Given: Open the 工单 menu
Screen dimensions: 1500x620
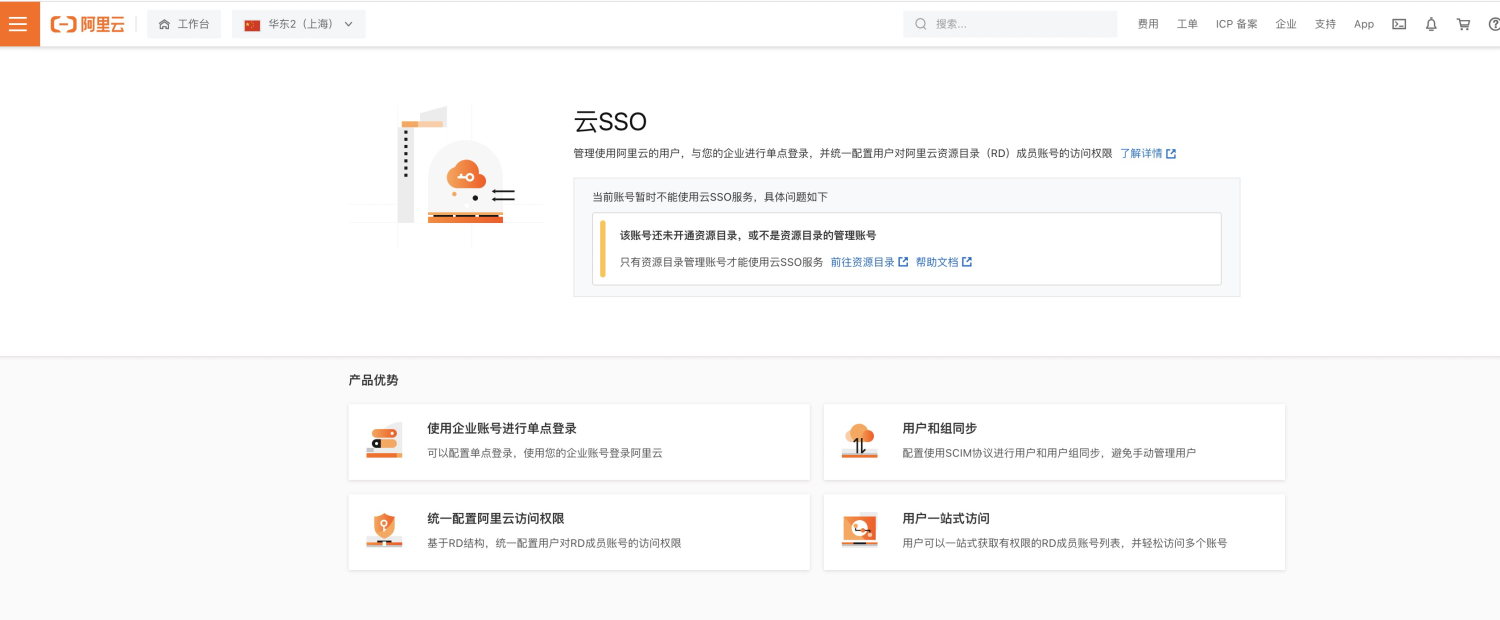Looking at the screenshot, I should [1187, 24].
